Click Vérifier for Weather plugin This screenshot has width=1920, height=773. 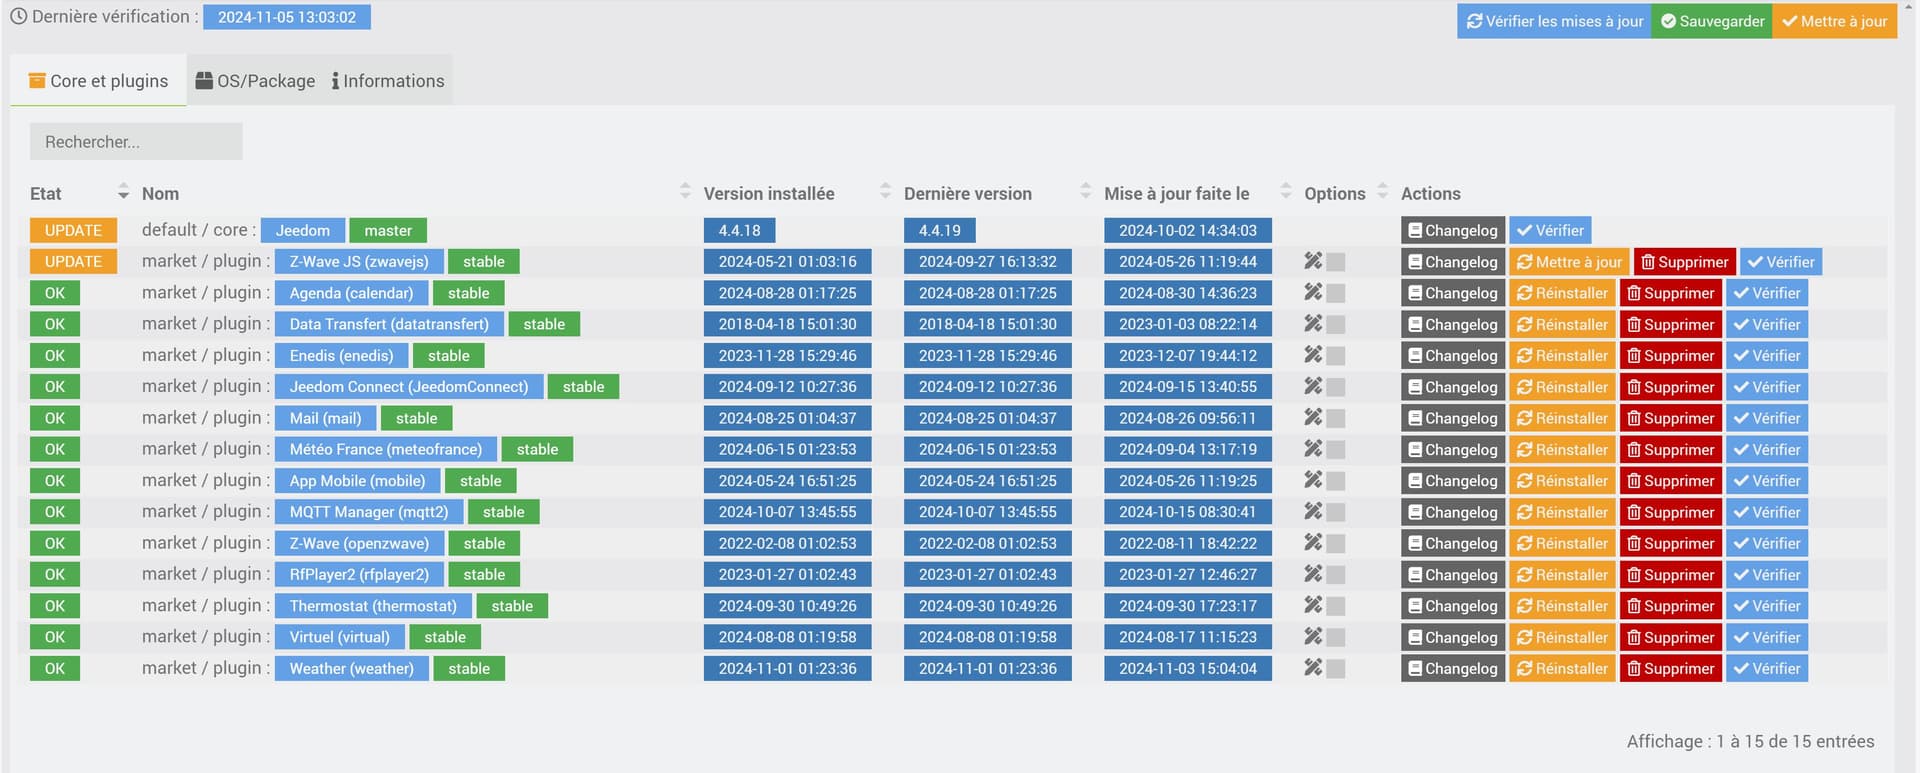point(1767,669)
